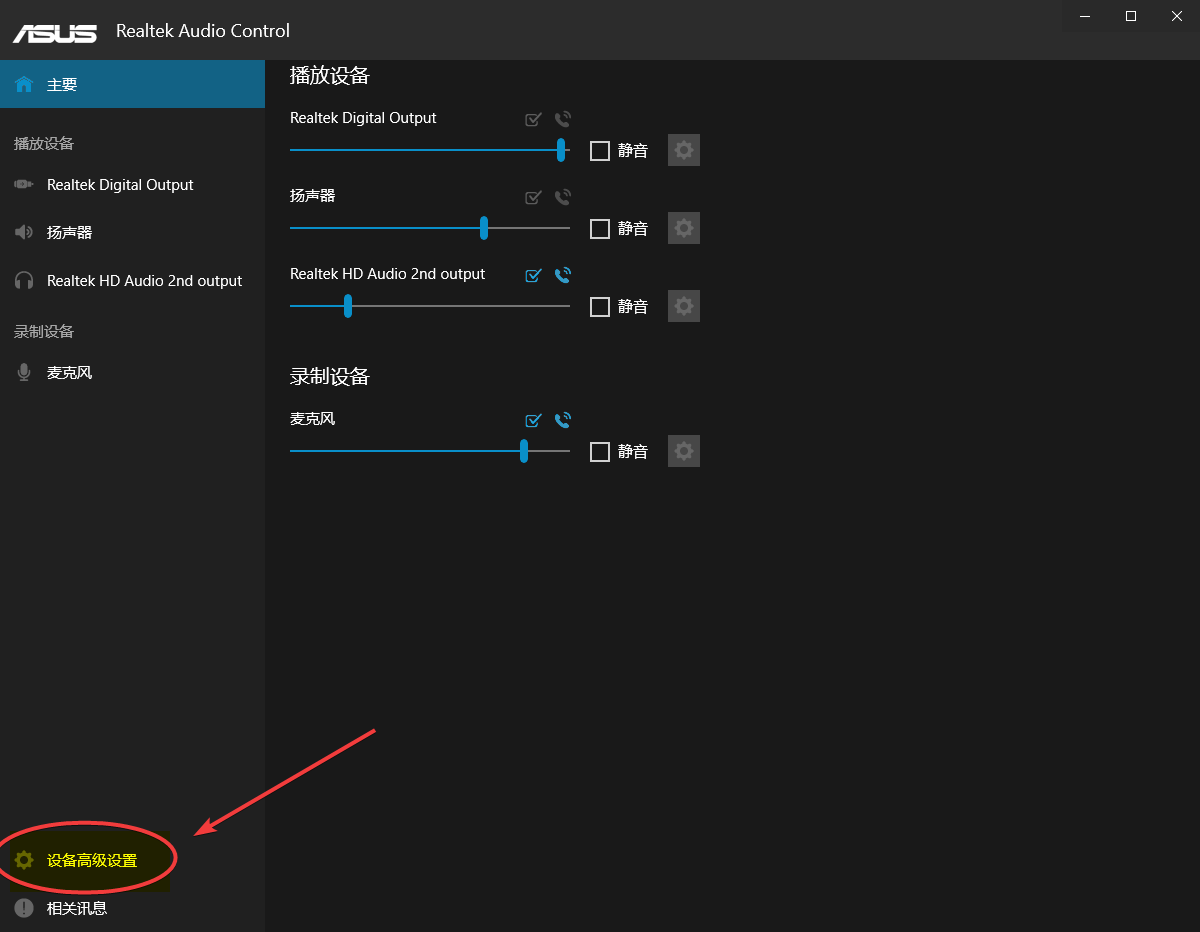This screenshot has height=932, width=1200.
Task: Select 主要 home tab in sidebar
Action: click(x=62, y=85)
